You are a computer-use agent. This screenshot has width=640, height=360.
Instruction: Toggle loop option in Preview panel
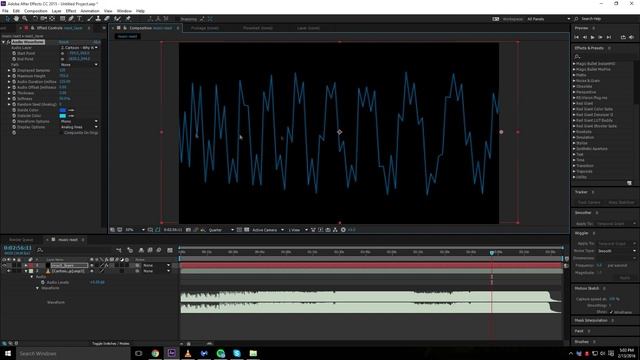pyautogui.click(x=623, y=37)
